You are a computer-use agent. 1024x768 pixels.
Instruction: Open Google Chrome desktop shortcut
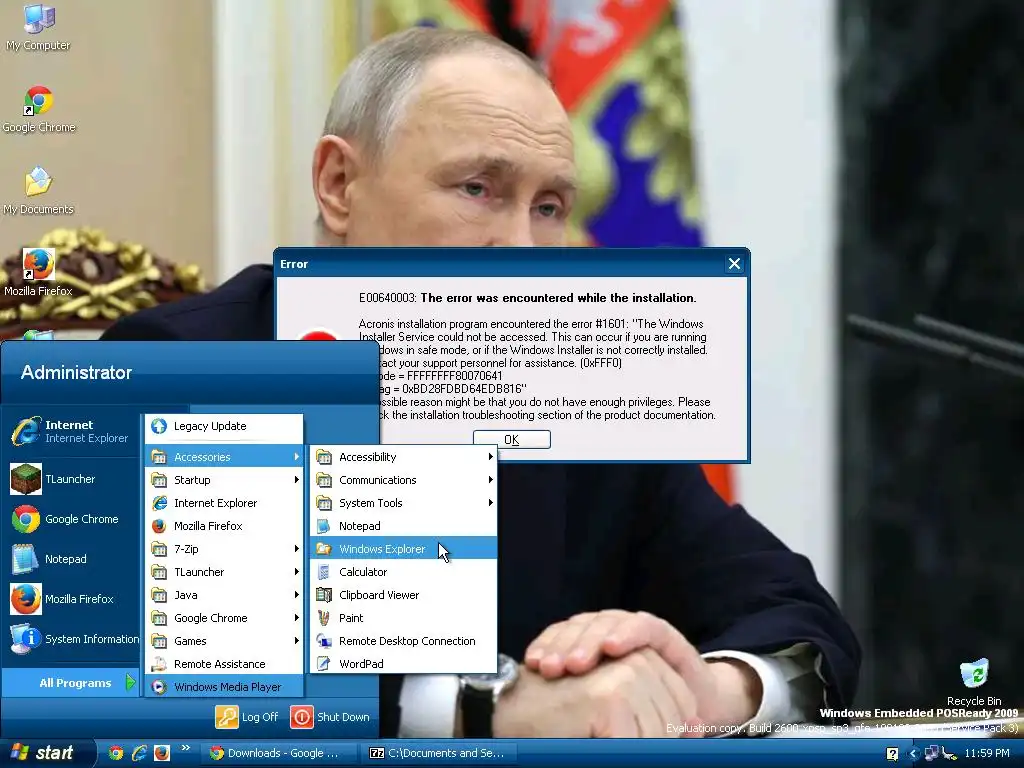point(39,110)
